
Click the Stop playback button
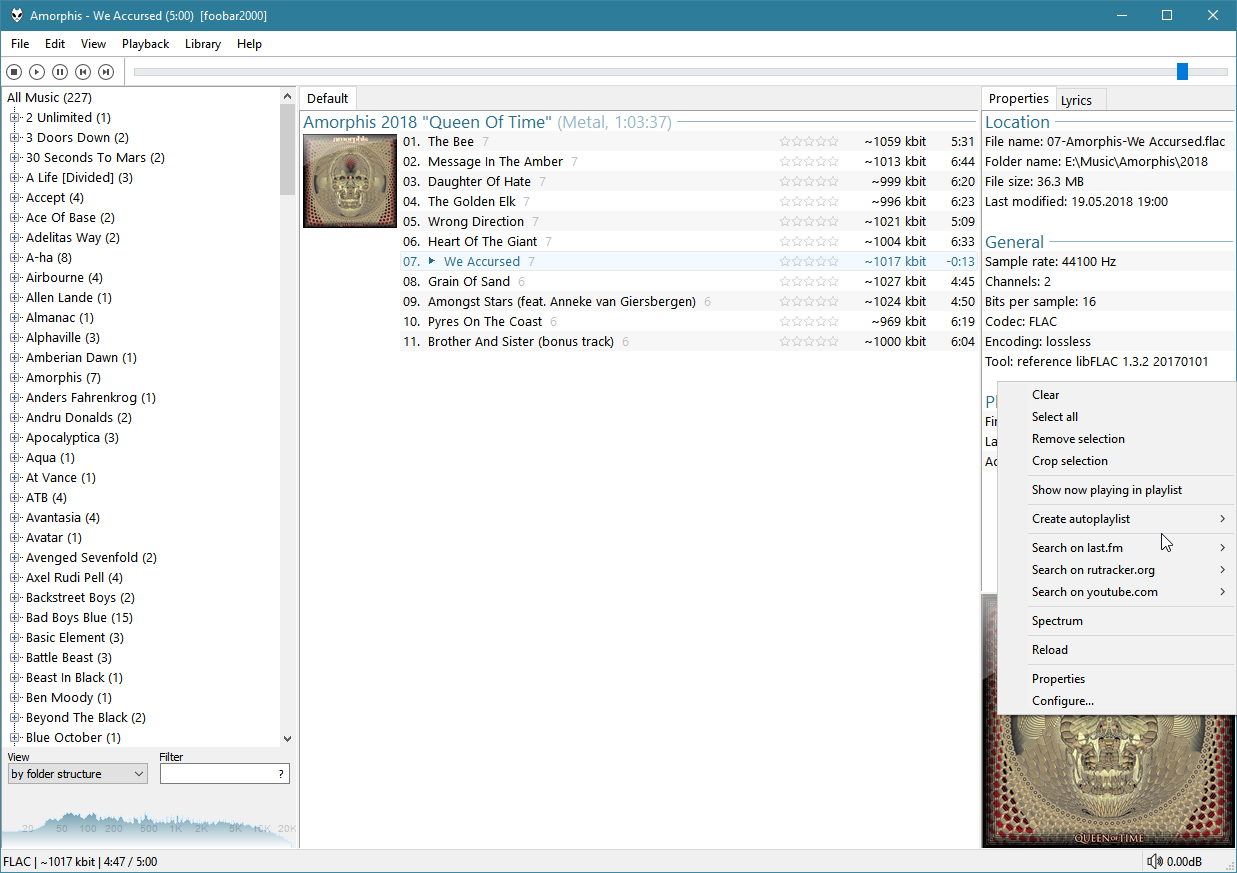(14, 72)
